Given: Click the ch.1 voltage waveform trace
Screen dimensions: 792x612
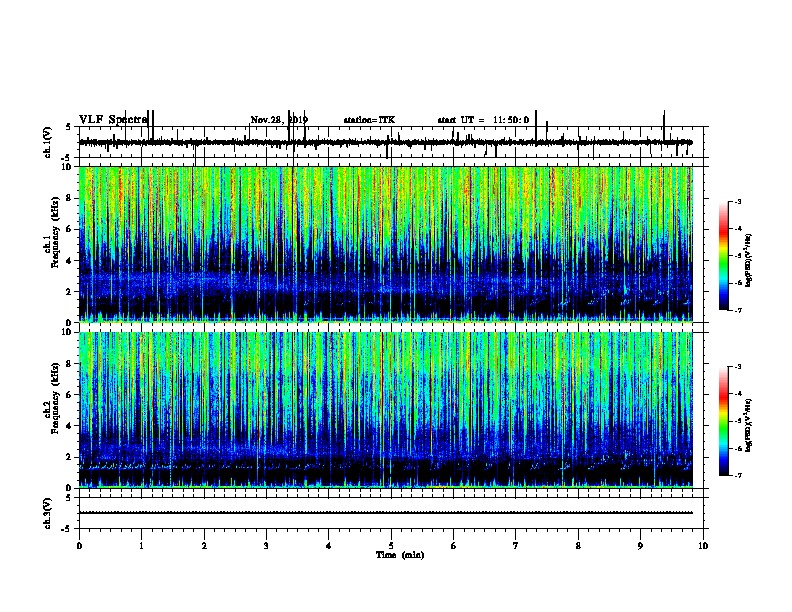Looking at the screenshot, I should (386, 142).
